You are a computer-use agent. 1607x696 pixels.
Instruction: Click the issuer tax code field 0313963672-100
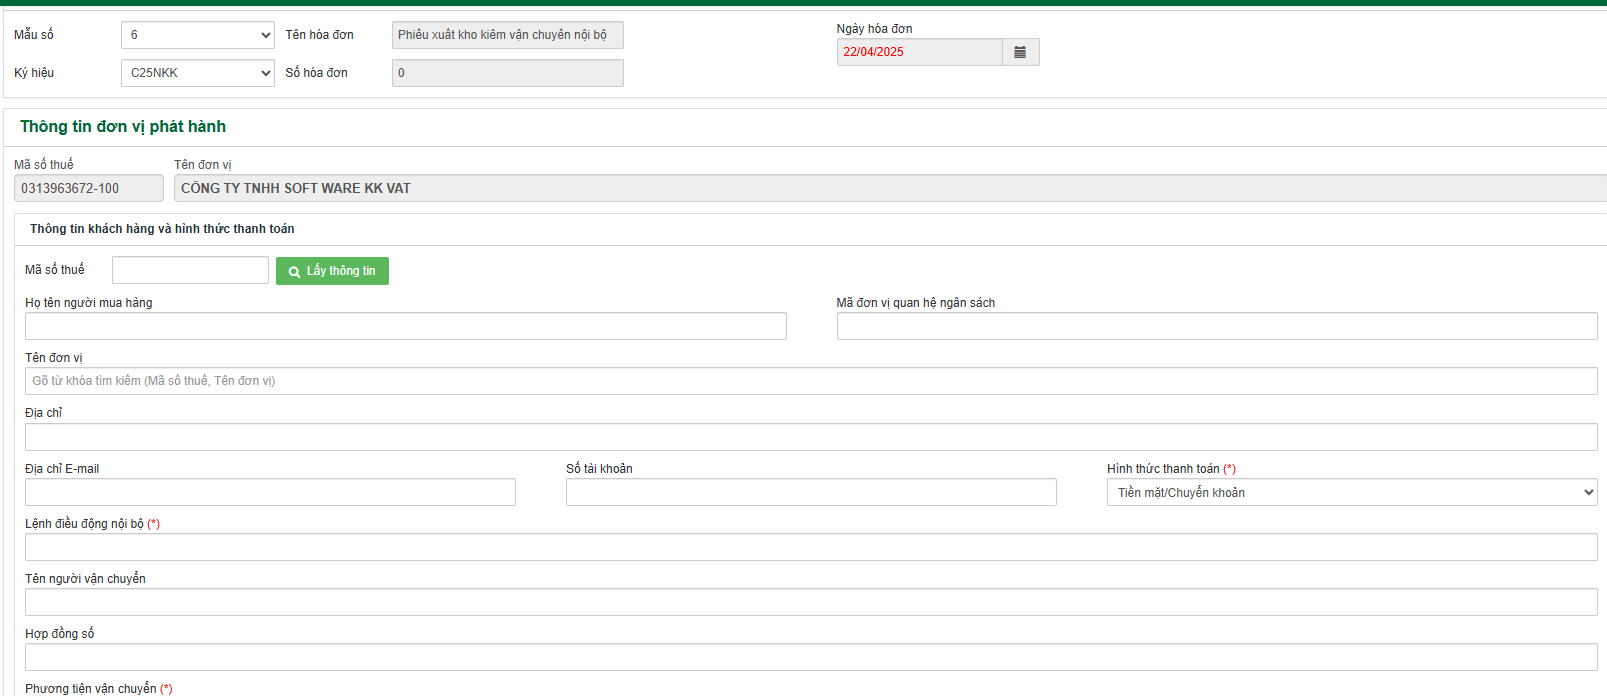point(88,188)
